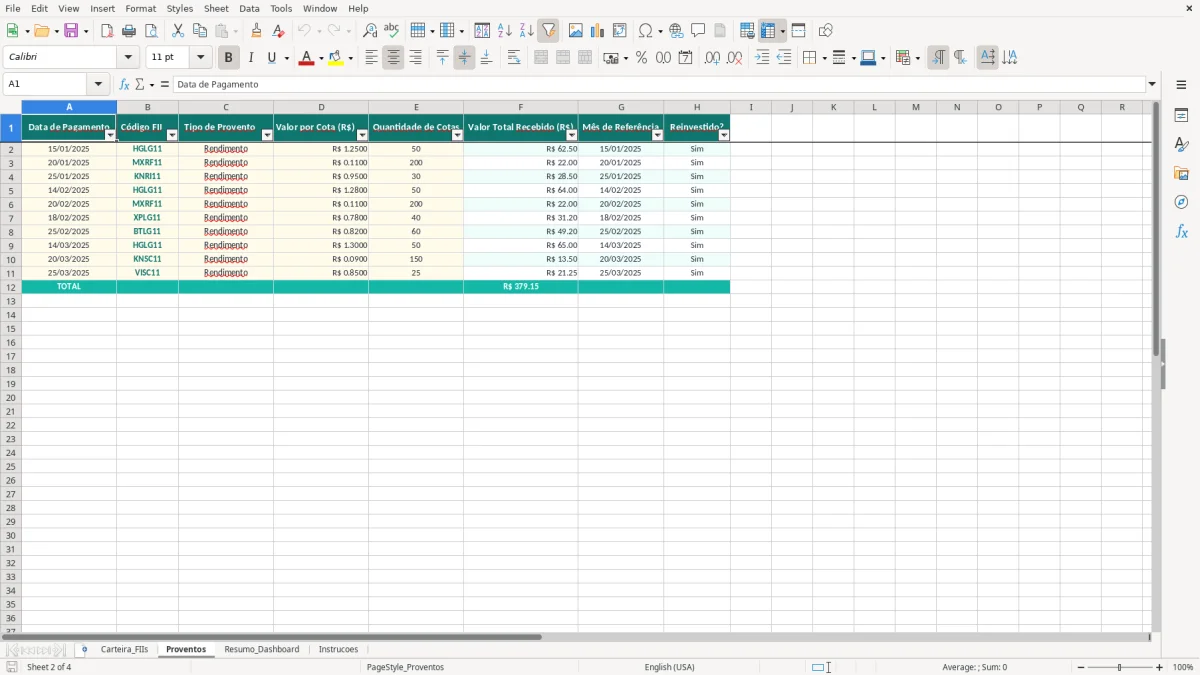
Task: Run the spelling check
Action: (392, 31)
